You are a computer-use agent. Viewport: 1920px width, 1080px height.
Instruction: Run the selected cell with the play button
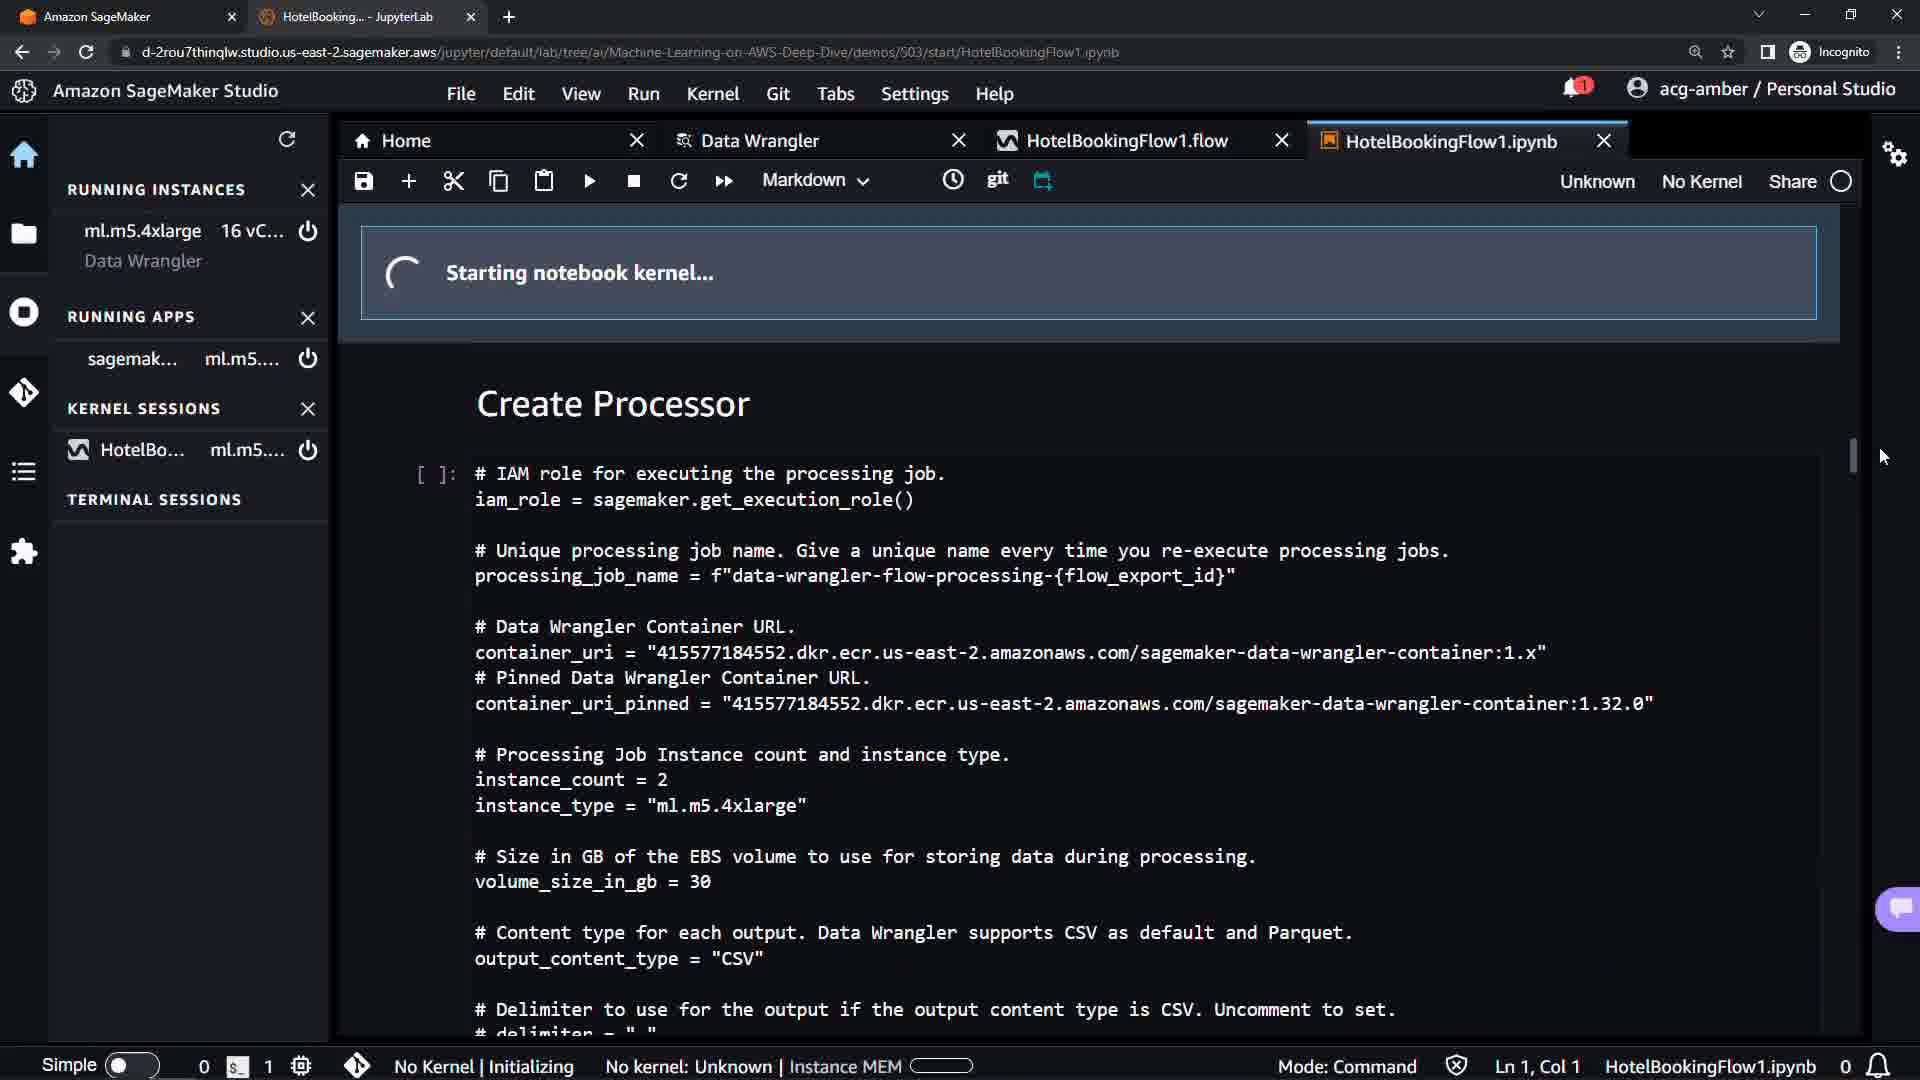(589, 181)
